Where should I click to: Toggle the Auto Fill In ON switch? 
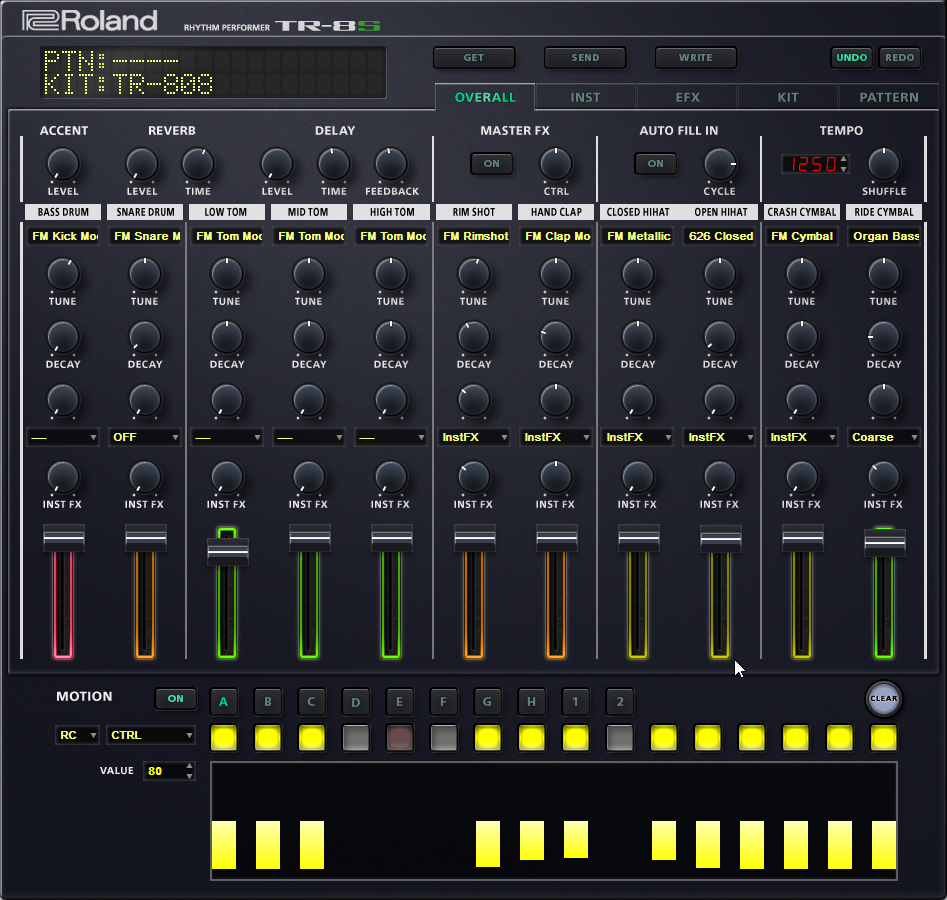[x=655, y=164]
